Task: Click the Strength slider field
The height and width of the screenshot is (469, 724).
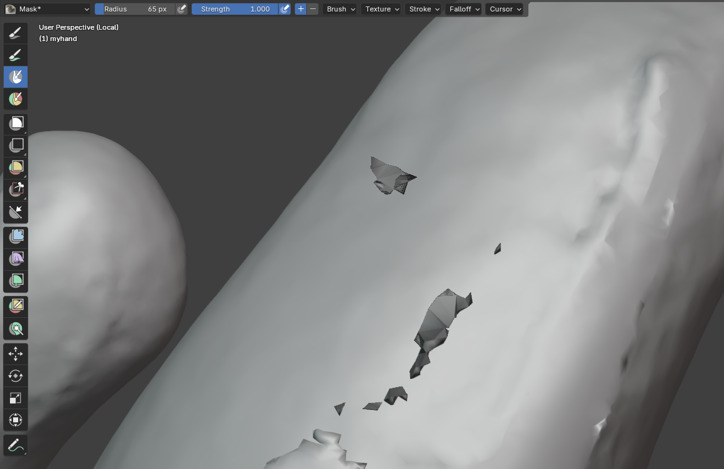Action: click(235, 9)
